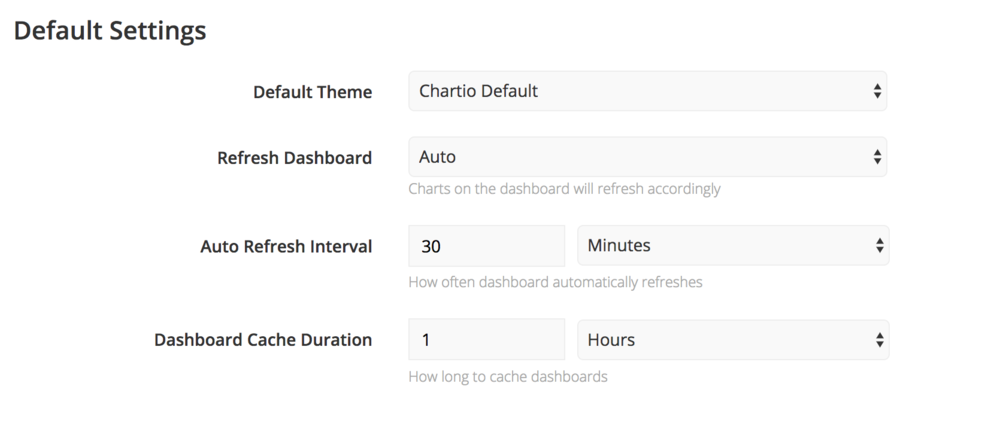The width and height of the screenshot is (1000, 432).
Task: Click 'Charts on the dashboard will refresh' hint
Action: (x=564, y=189)
